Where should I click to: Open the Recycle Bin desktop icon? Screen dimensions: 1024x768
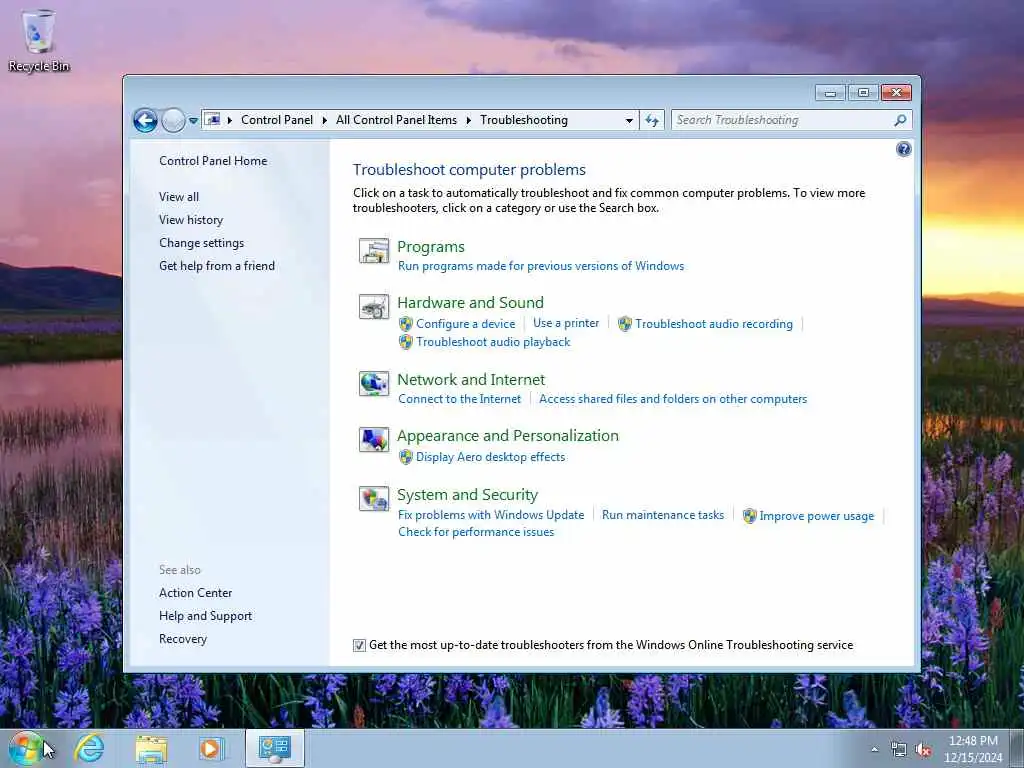point(39,40)
